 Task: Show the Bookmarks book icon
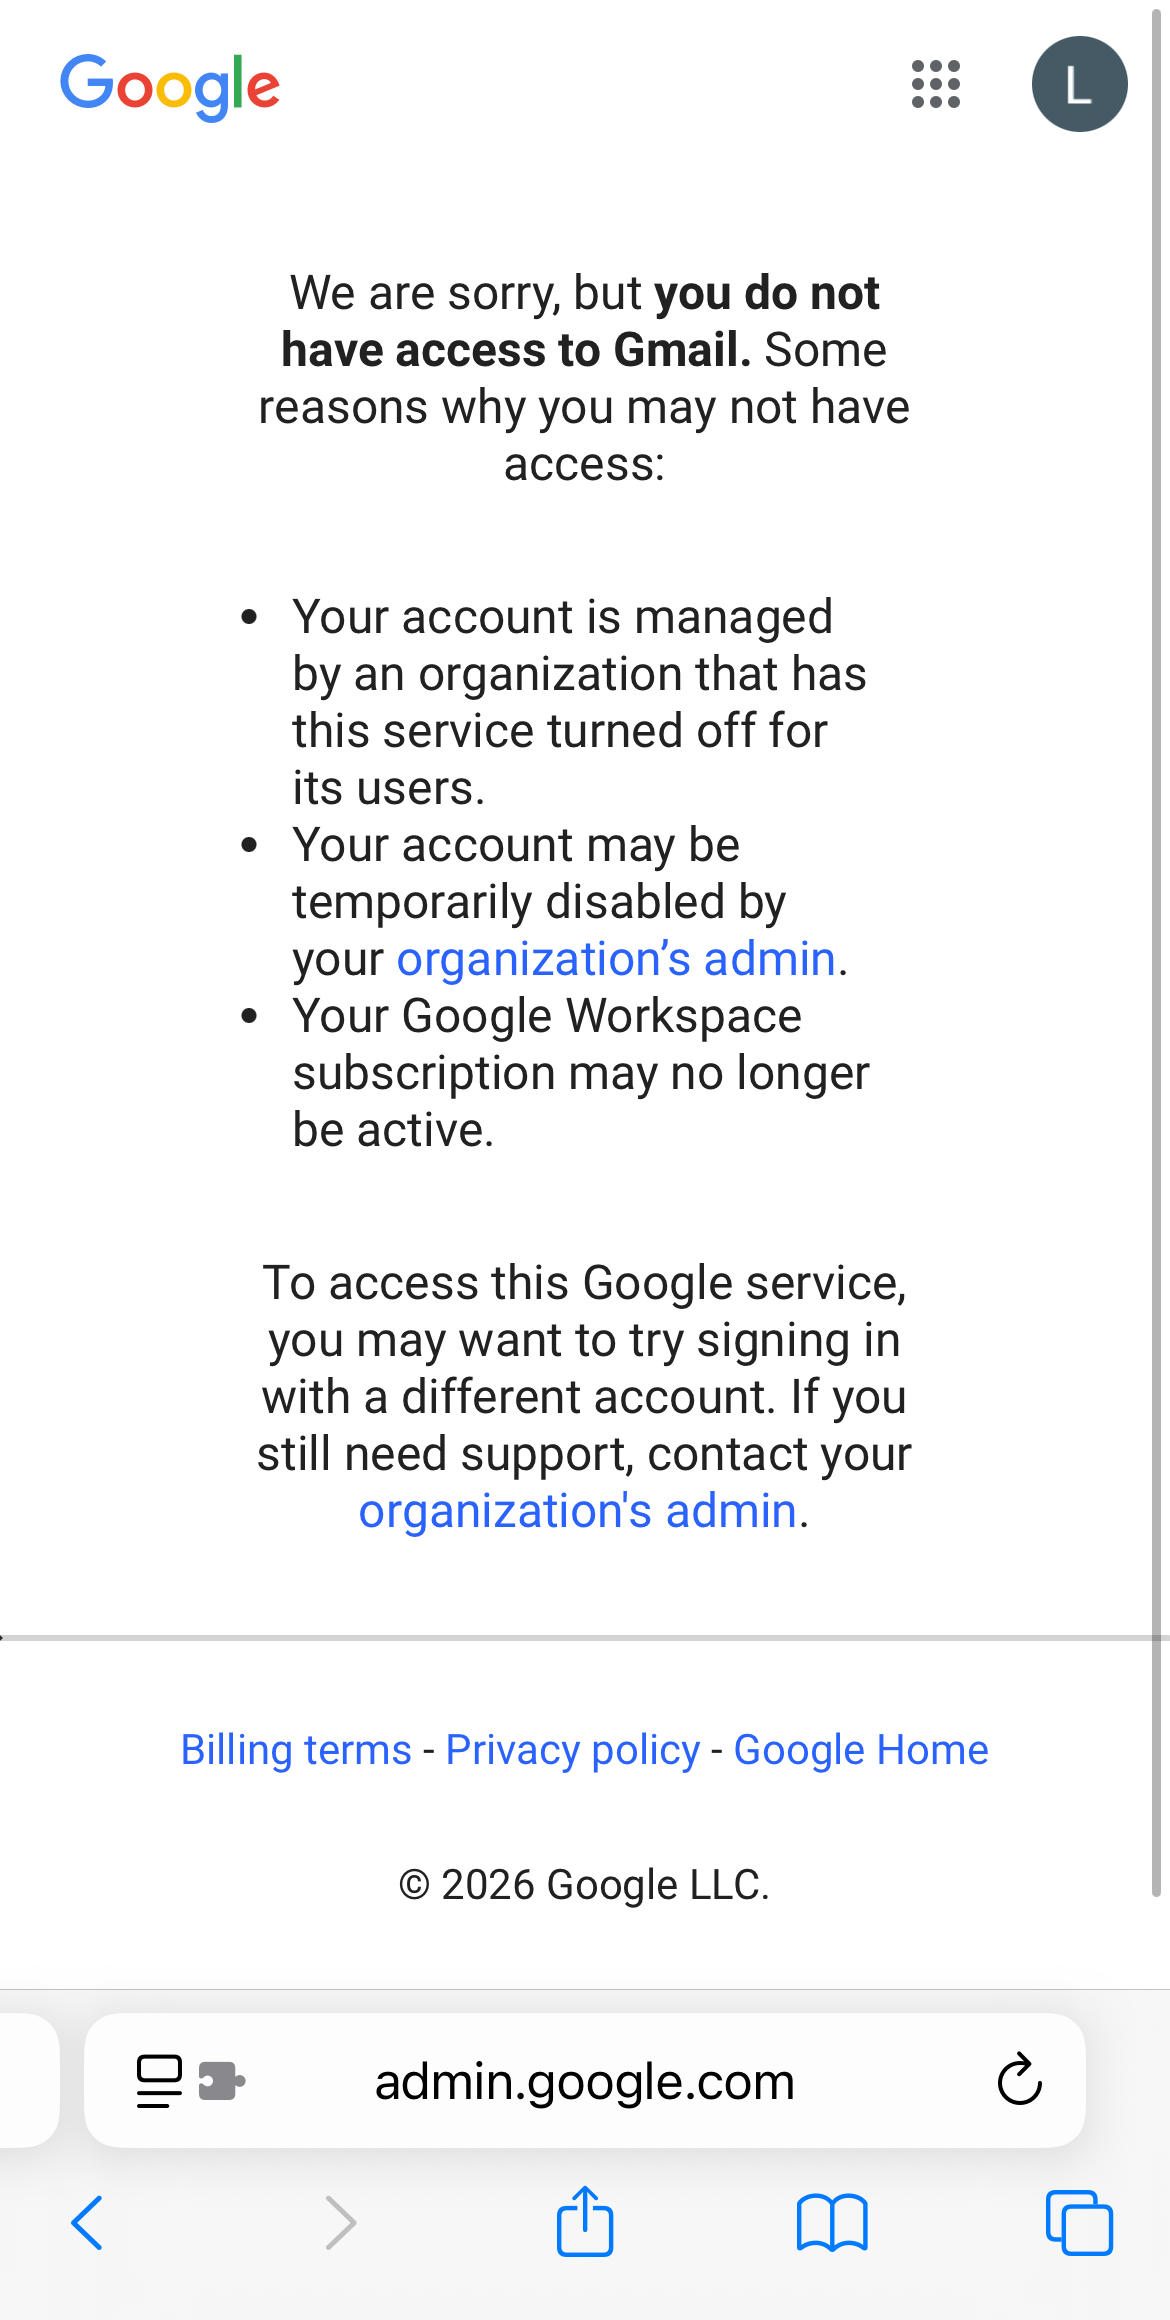[832, 2223]
